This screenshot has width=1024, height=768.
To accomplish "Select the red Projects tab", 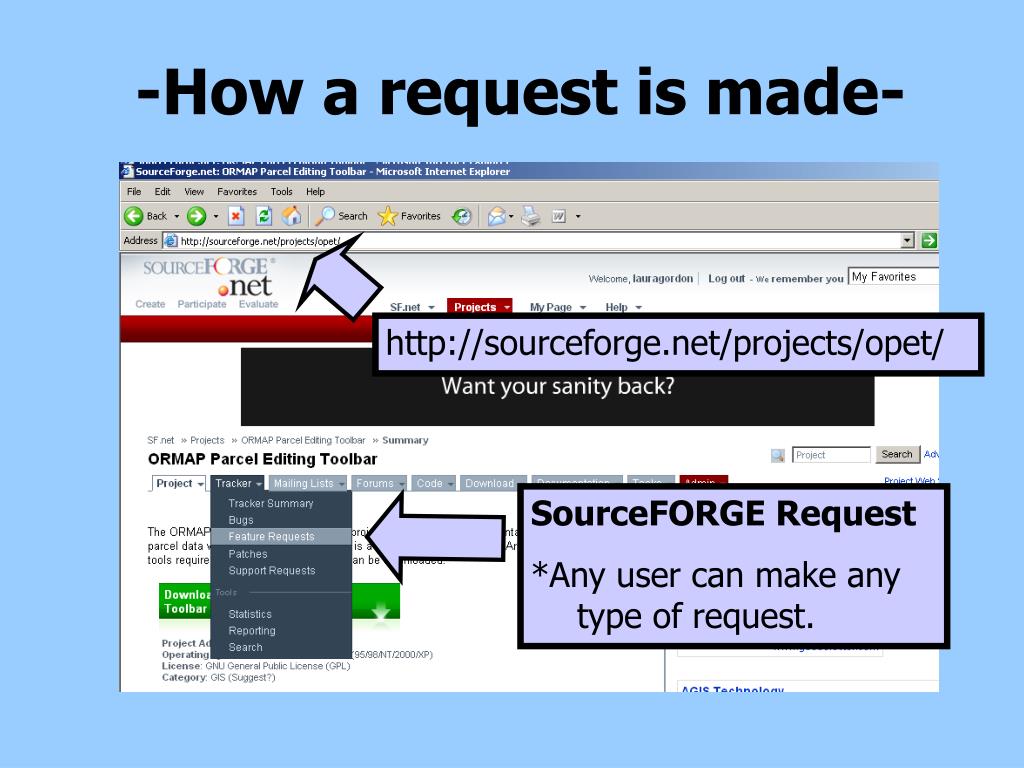I will [x=480, y=307].
